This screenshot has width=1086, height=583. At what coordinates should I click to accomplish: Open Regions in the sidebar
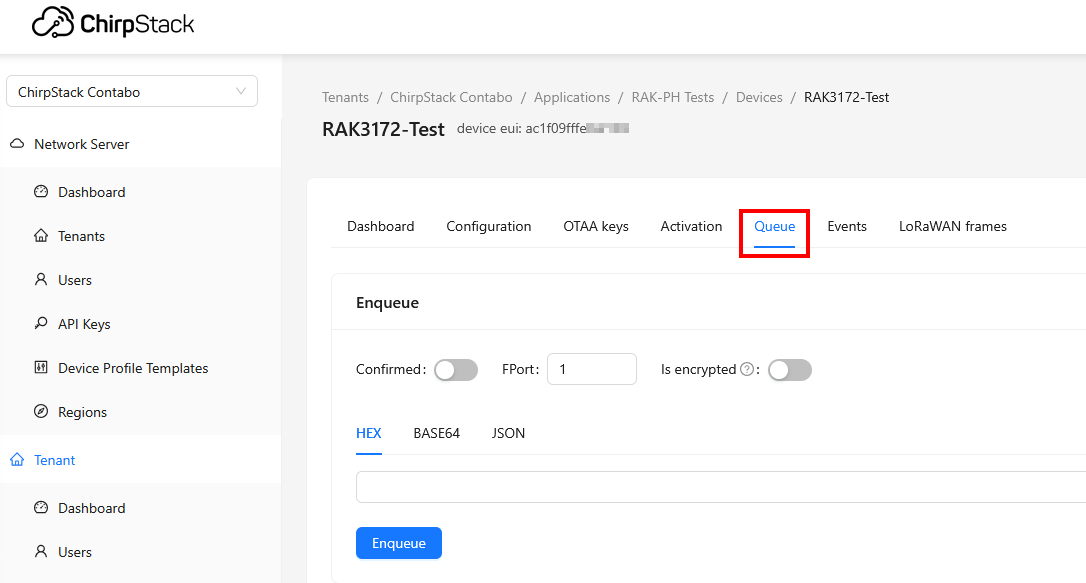[x=82, y=412]
